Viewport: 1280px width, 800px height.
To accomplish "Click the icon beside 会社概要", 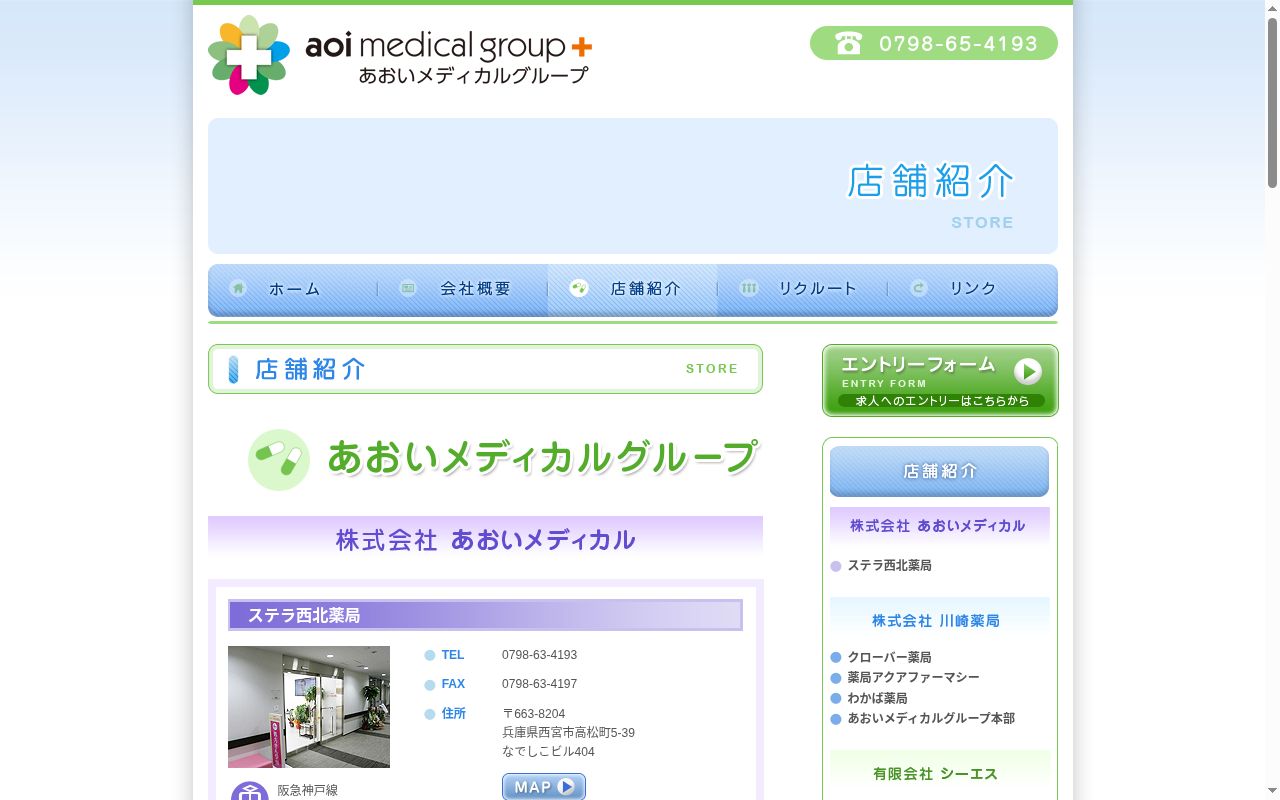I will click(x=408, y=288).
